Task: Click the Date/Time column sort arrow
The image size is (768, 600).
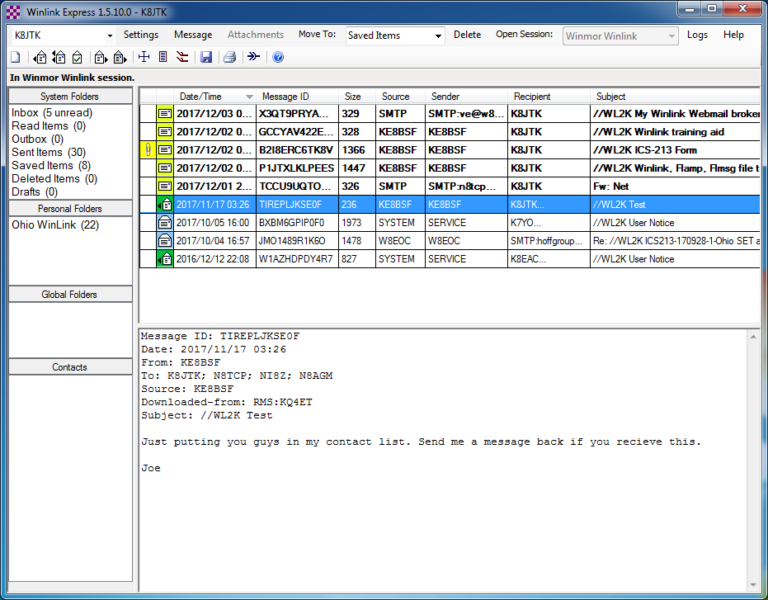Action: (249, 96)
